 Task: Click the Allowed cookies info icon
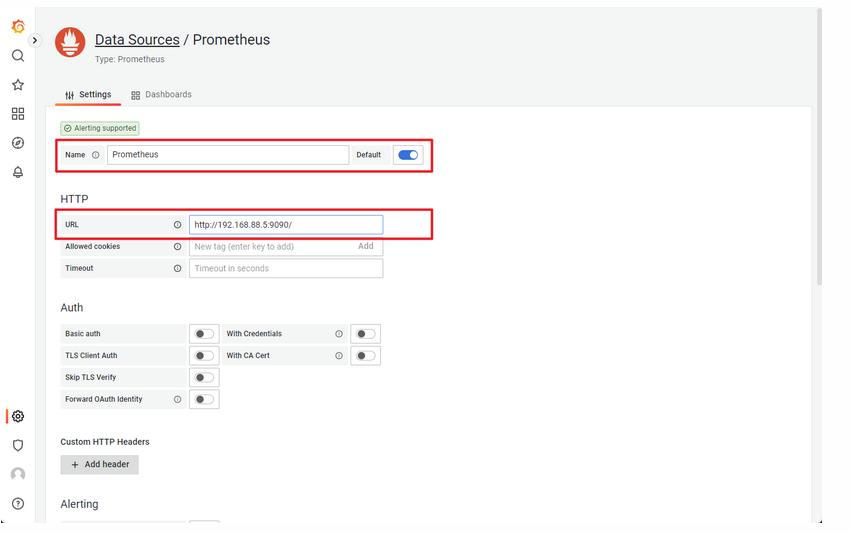click(x=177, y=246)
